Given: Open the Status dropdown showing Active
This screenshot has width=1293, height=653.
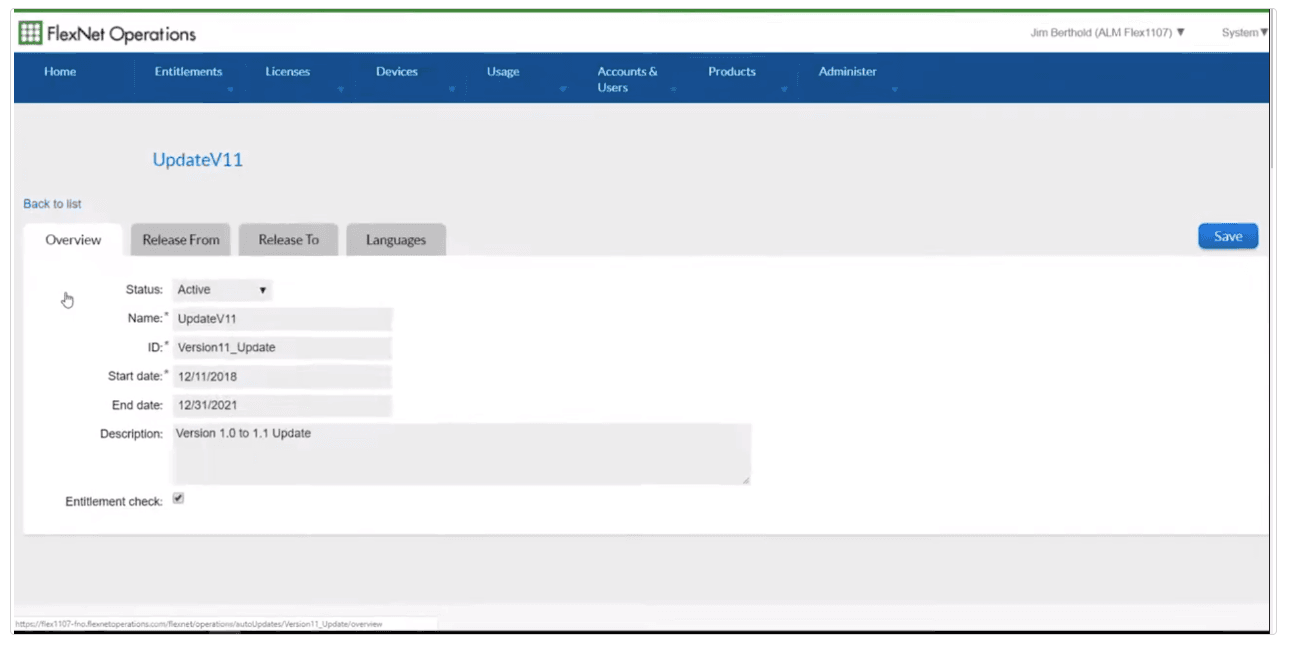Looking at the screenshot, I should [x=222, y=290].
